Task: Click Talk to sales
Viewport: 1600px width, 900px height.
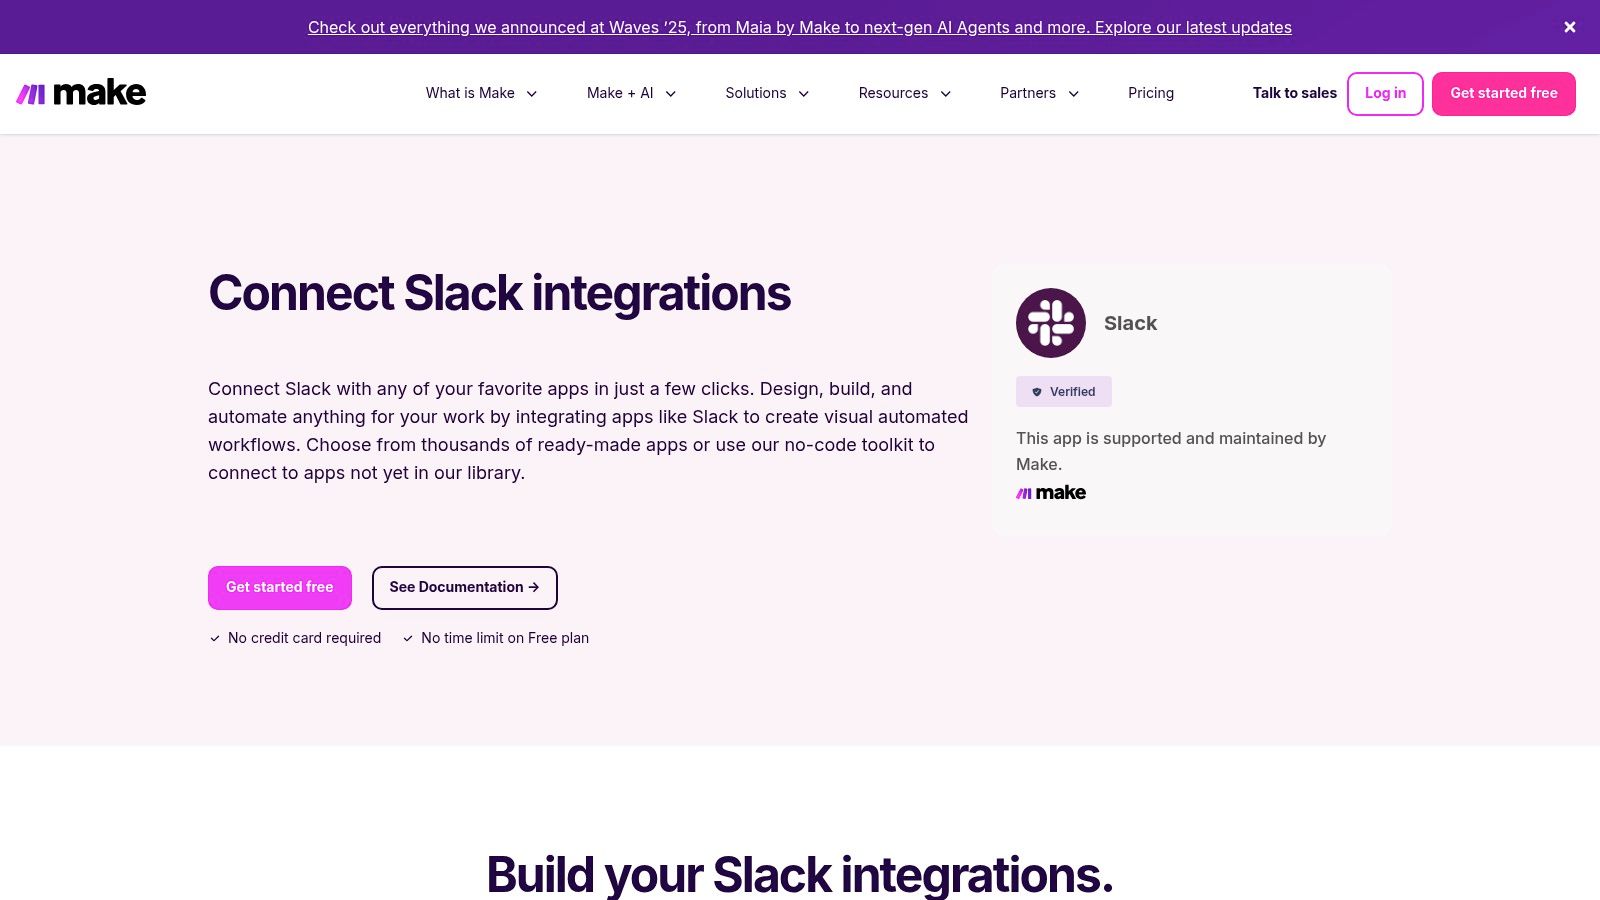Action: [x=1294, y=93]
